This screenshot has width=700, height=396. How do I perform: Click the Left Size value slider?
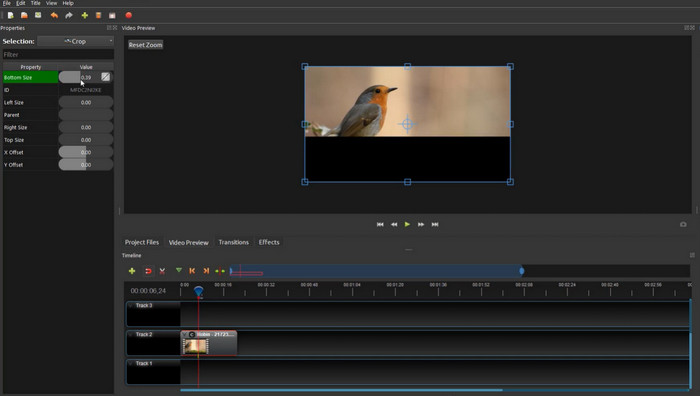point(86,102)
